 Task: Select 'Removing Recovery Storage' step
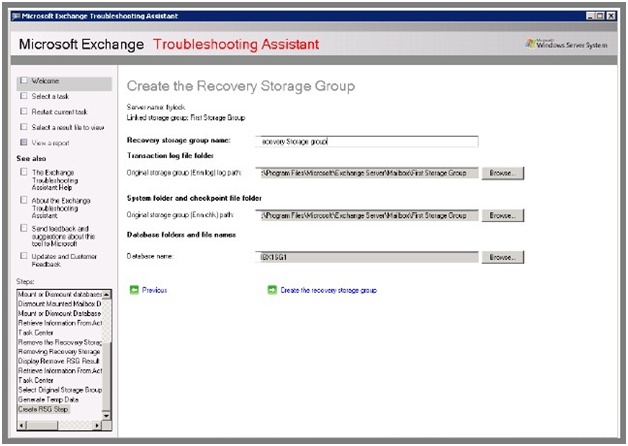coord(60,352)
